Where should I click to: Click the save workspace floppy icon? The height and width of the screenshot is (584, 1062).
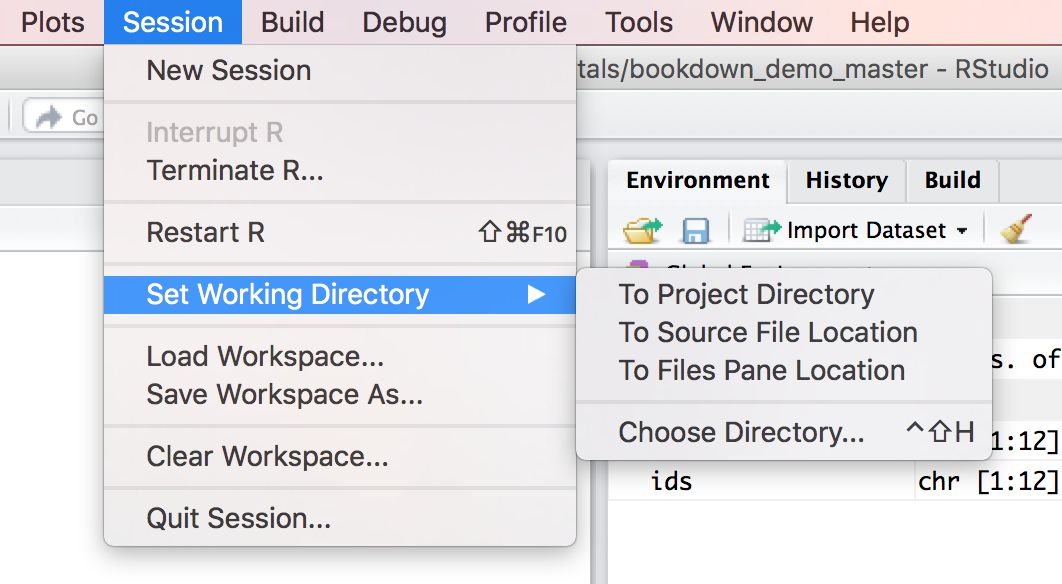tap(696, 231)
